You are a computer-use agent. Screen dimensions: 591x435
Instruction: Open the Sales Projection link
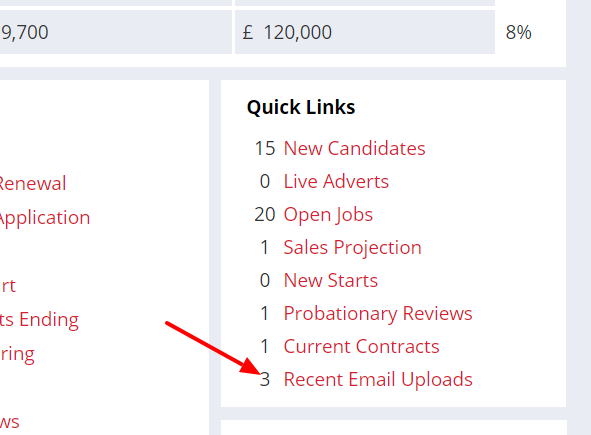pos(352,248)
